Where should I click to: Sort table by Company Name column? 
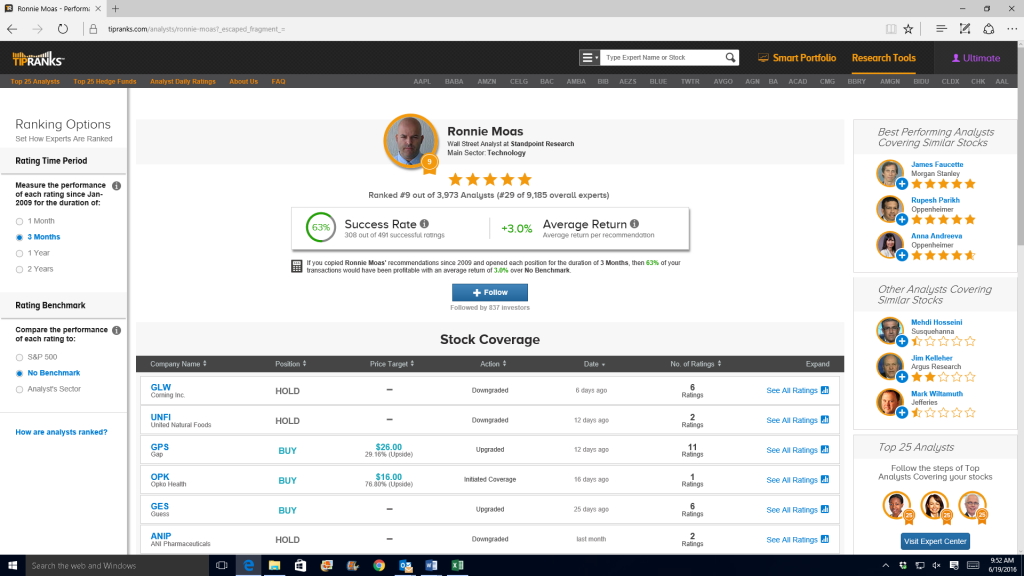coord(178,364)
